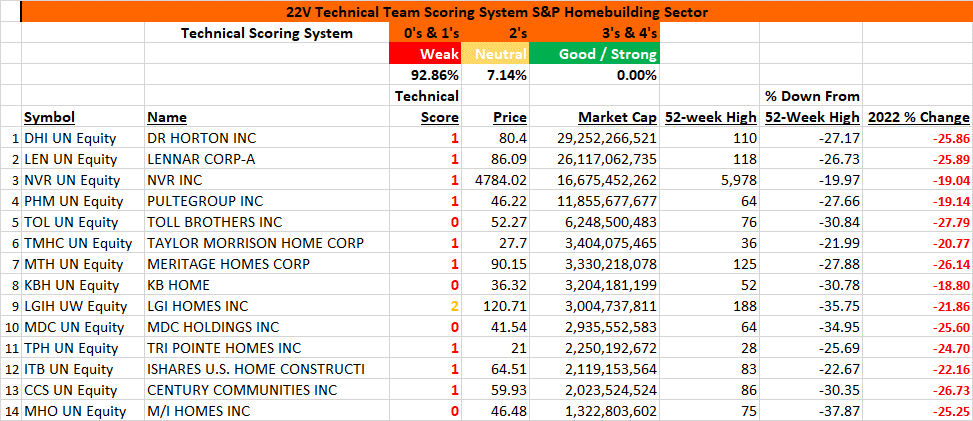973x421 pixels.
Task: Click the 'LGI HOMES INC' name cell
Action: [267, 307]
